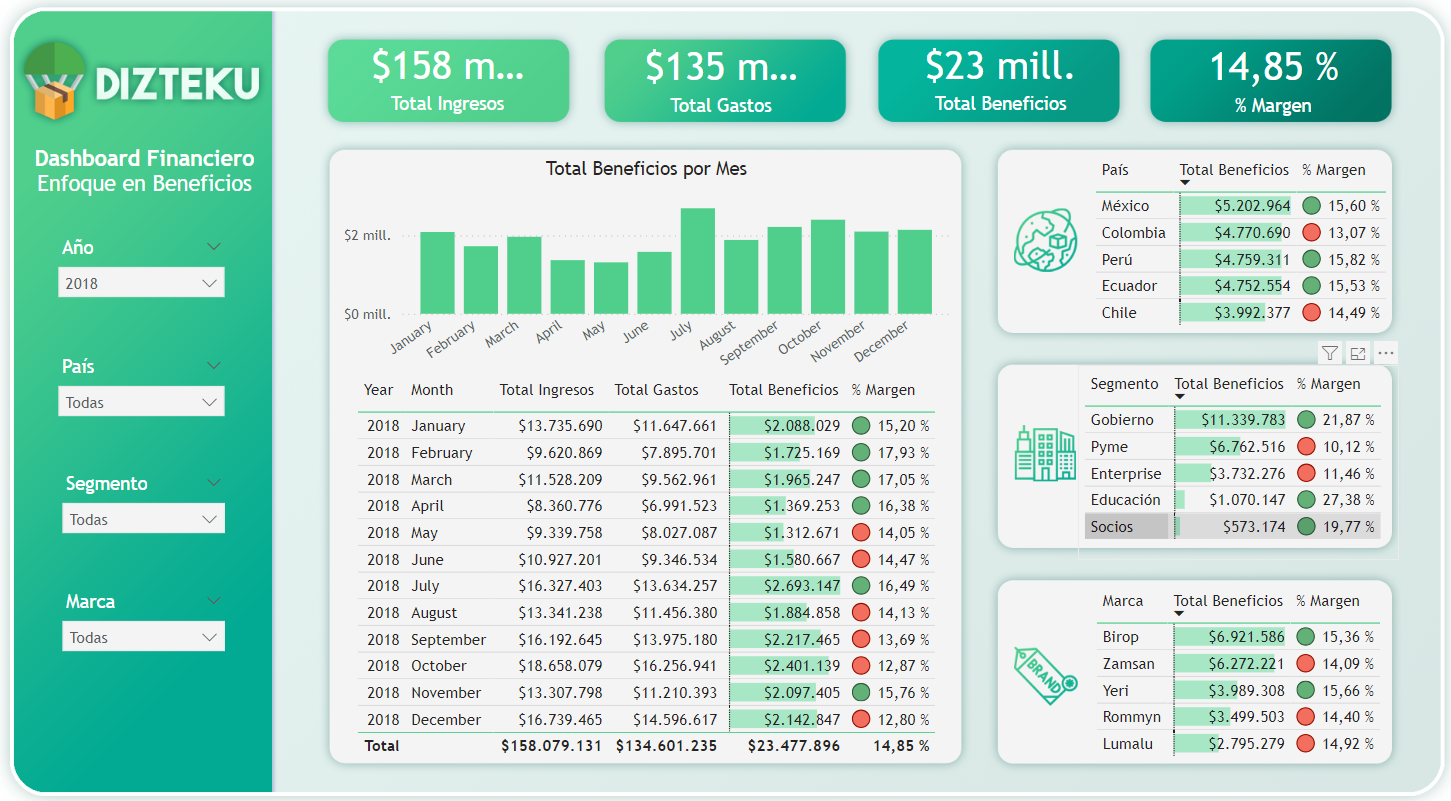
Task: Open the 2018 year dropdown
Action: 141,282
